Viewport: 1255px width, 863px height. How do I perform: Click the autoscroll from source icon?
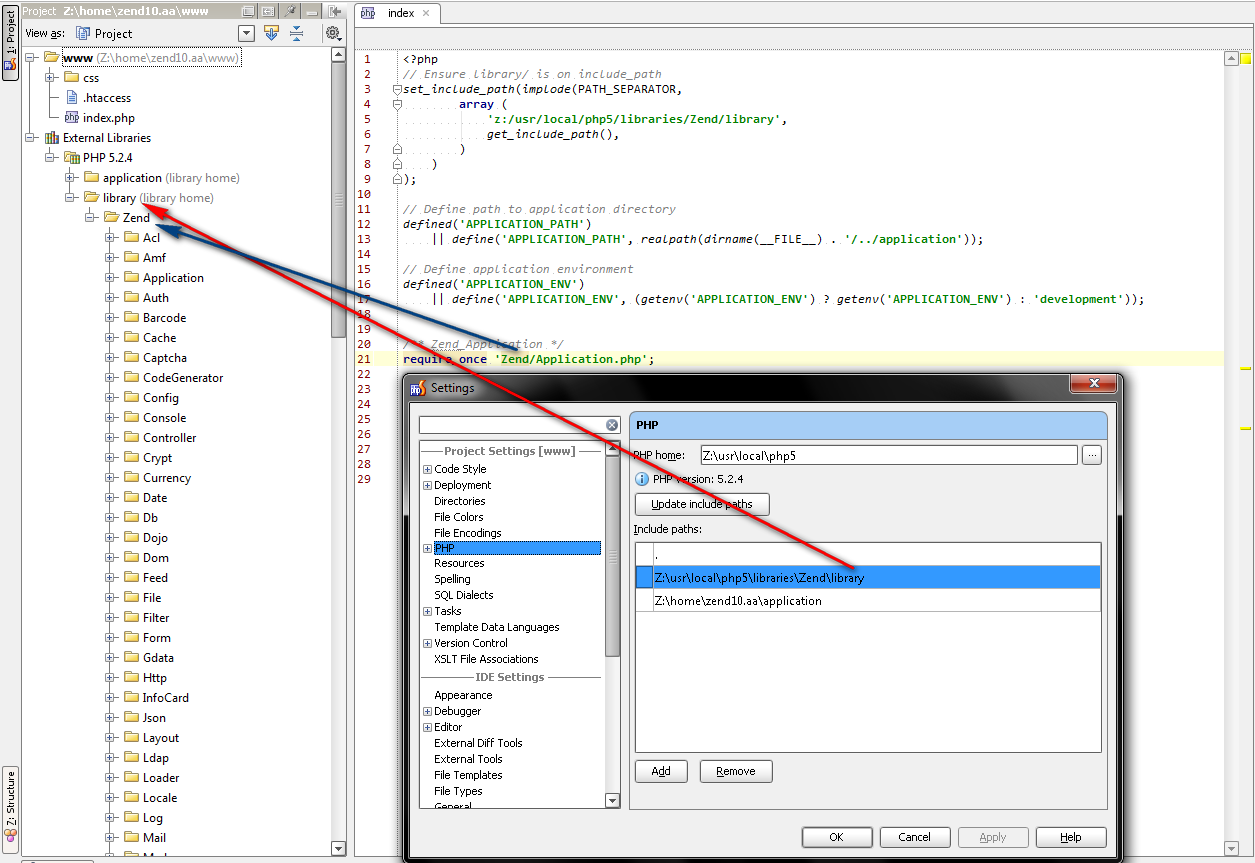271,33
